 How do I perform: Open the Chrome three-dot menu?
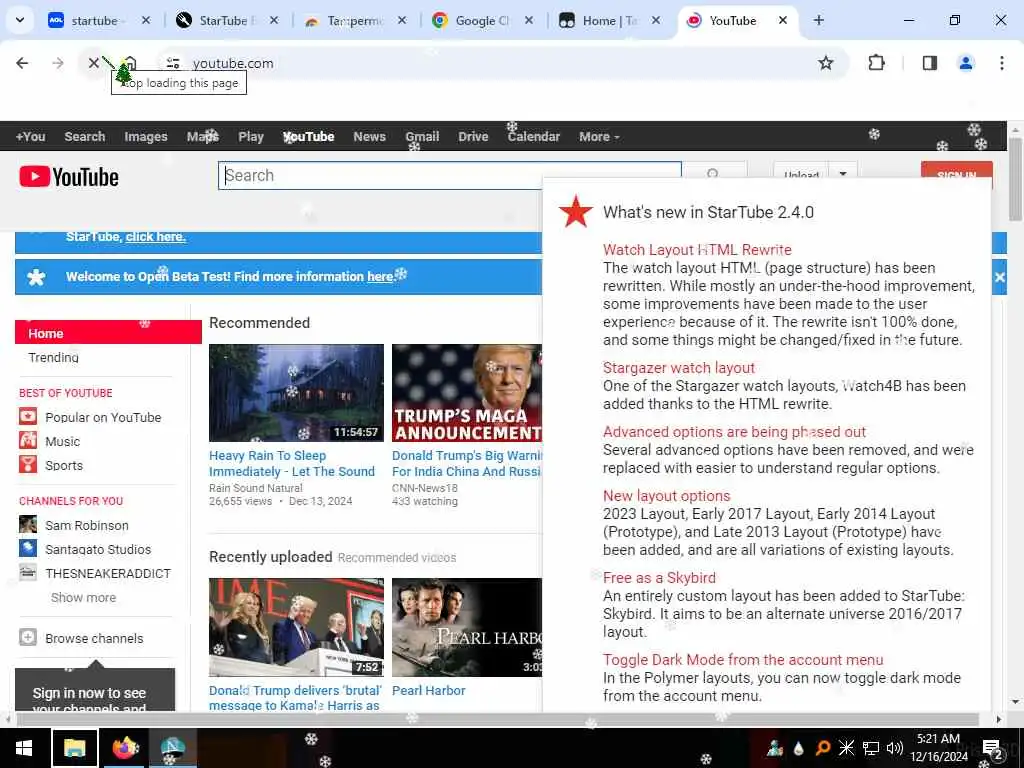point(1001,63)
